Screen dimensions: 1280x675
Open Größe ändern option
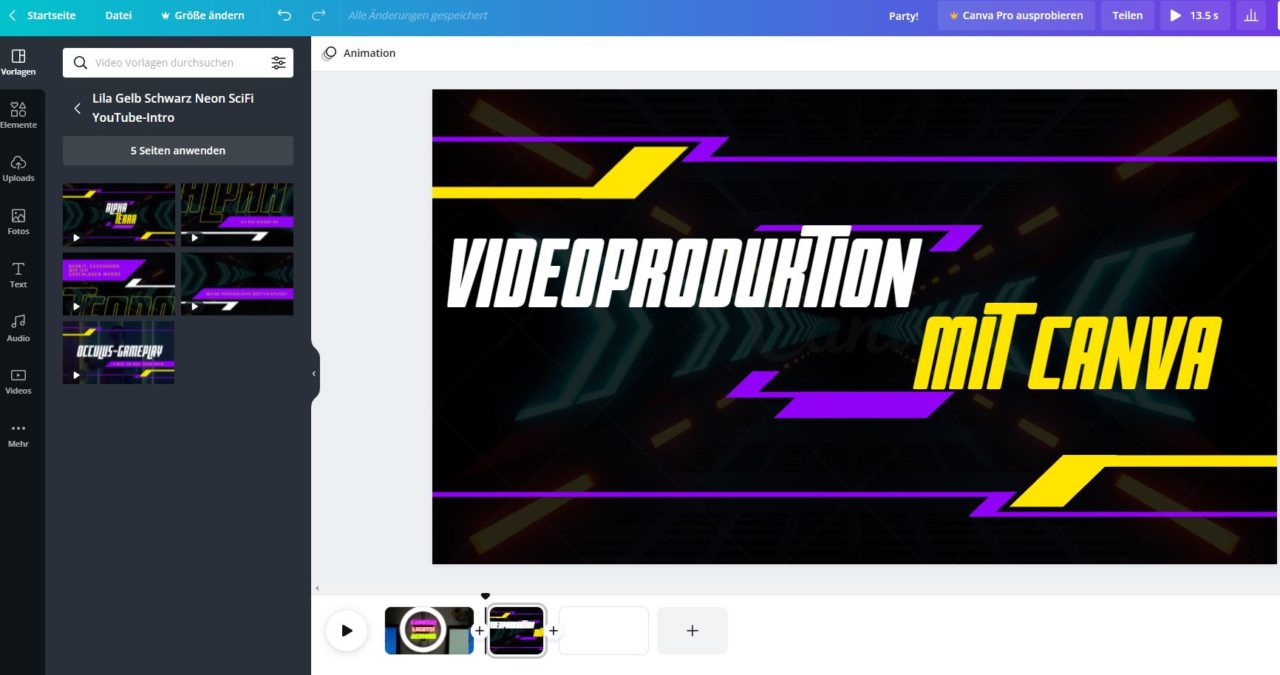coord(201,16)
